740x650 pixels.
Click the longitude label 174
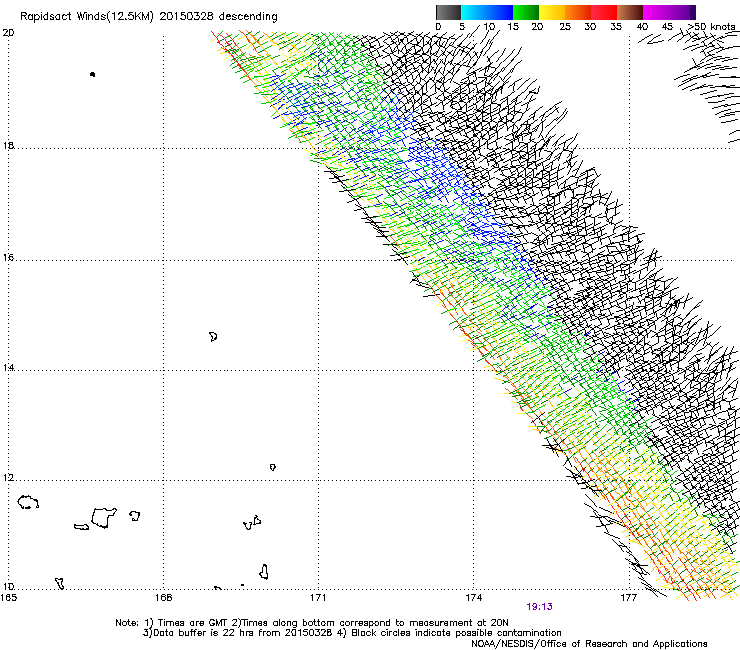click(473, 598)
